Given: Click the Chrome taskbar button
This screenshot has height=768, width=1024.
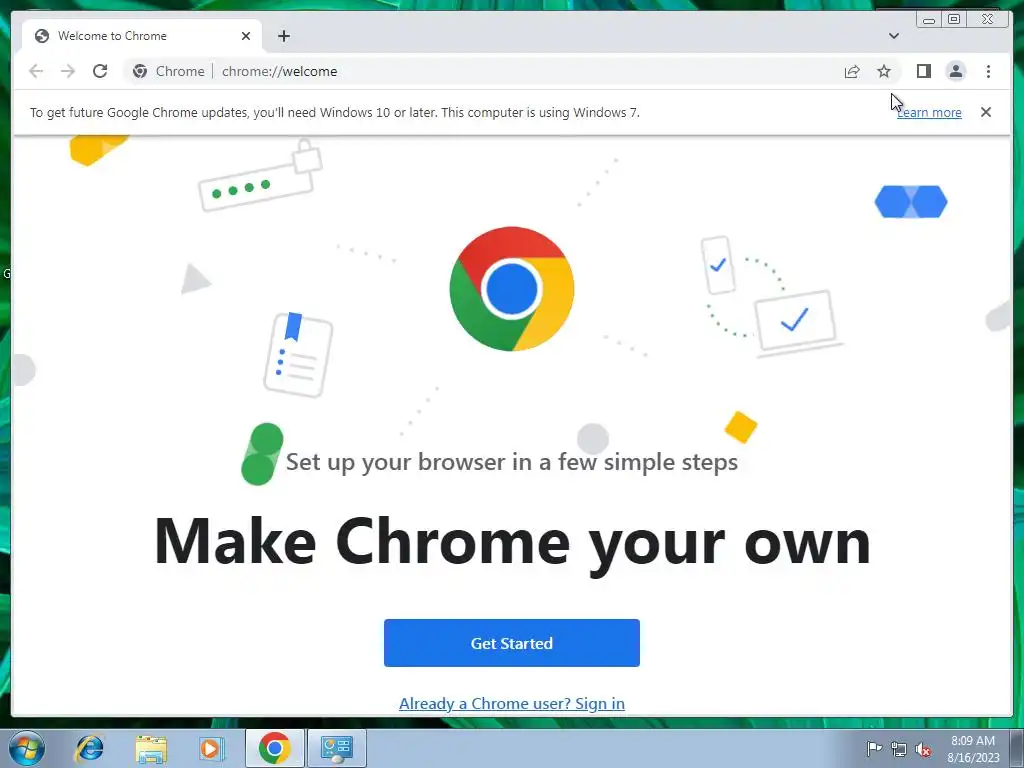Looking at the screenshot, I should pos(275,748).
